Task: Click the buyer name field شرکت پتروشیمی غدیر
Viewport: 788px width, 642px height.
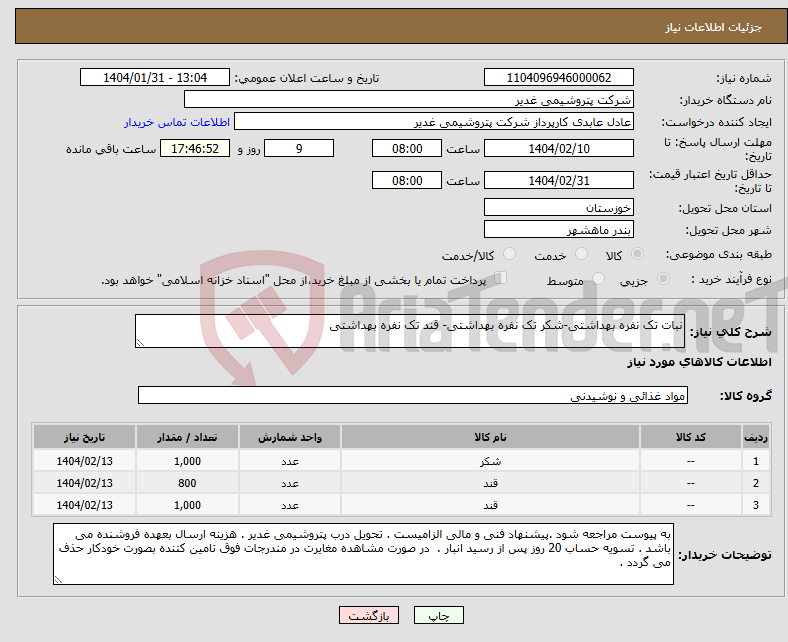Action: pyautogui.click(x=409, y=100)
